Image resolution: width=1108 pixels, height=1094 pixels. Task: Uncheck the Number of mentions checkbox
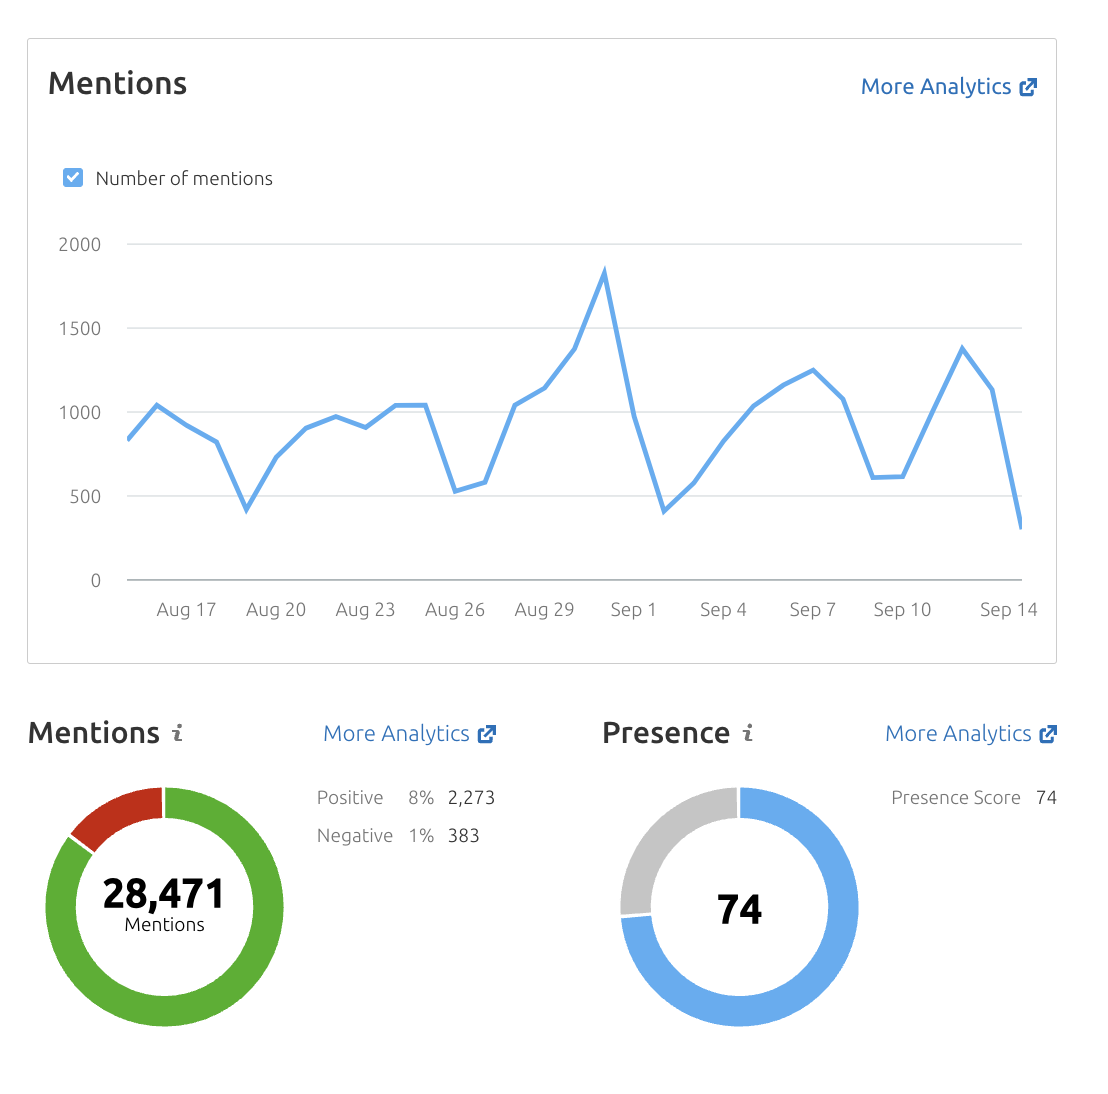pyautogui.click(x=73, y=178)
